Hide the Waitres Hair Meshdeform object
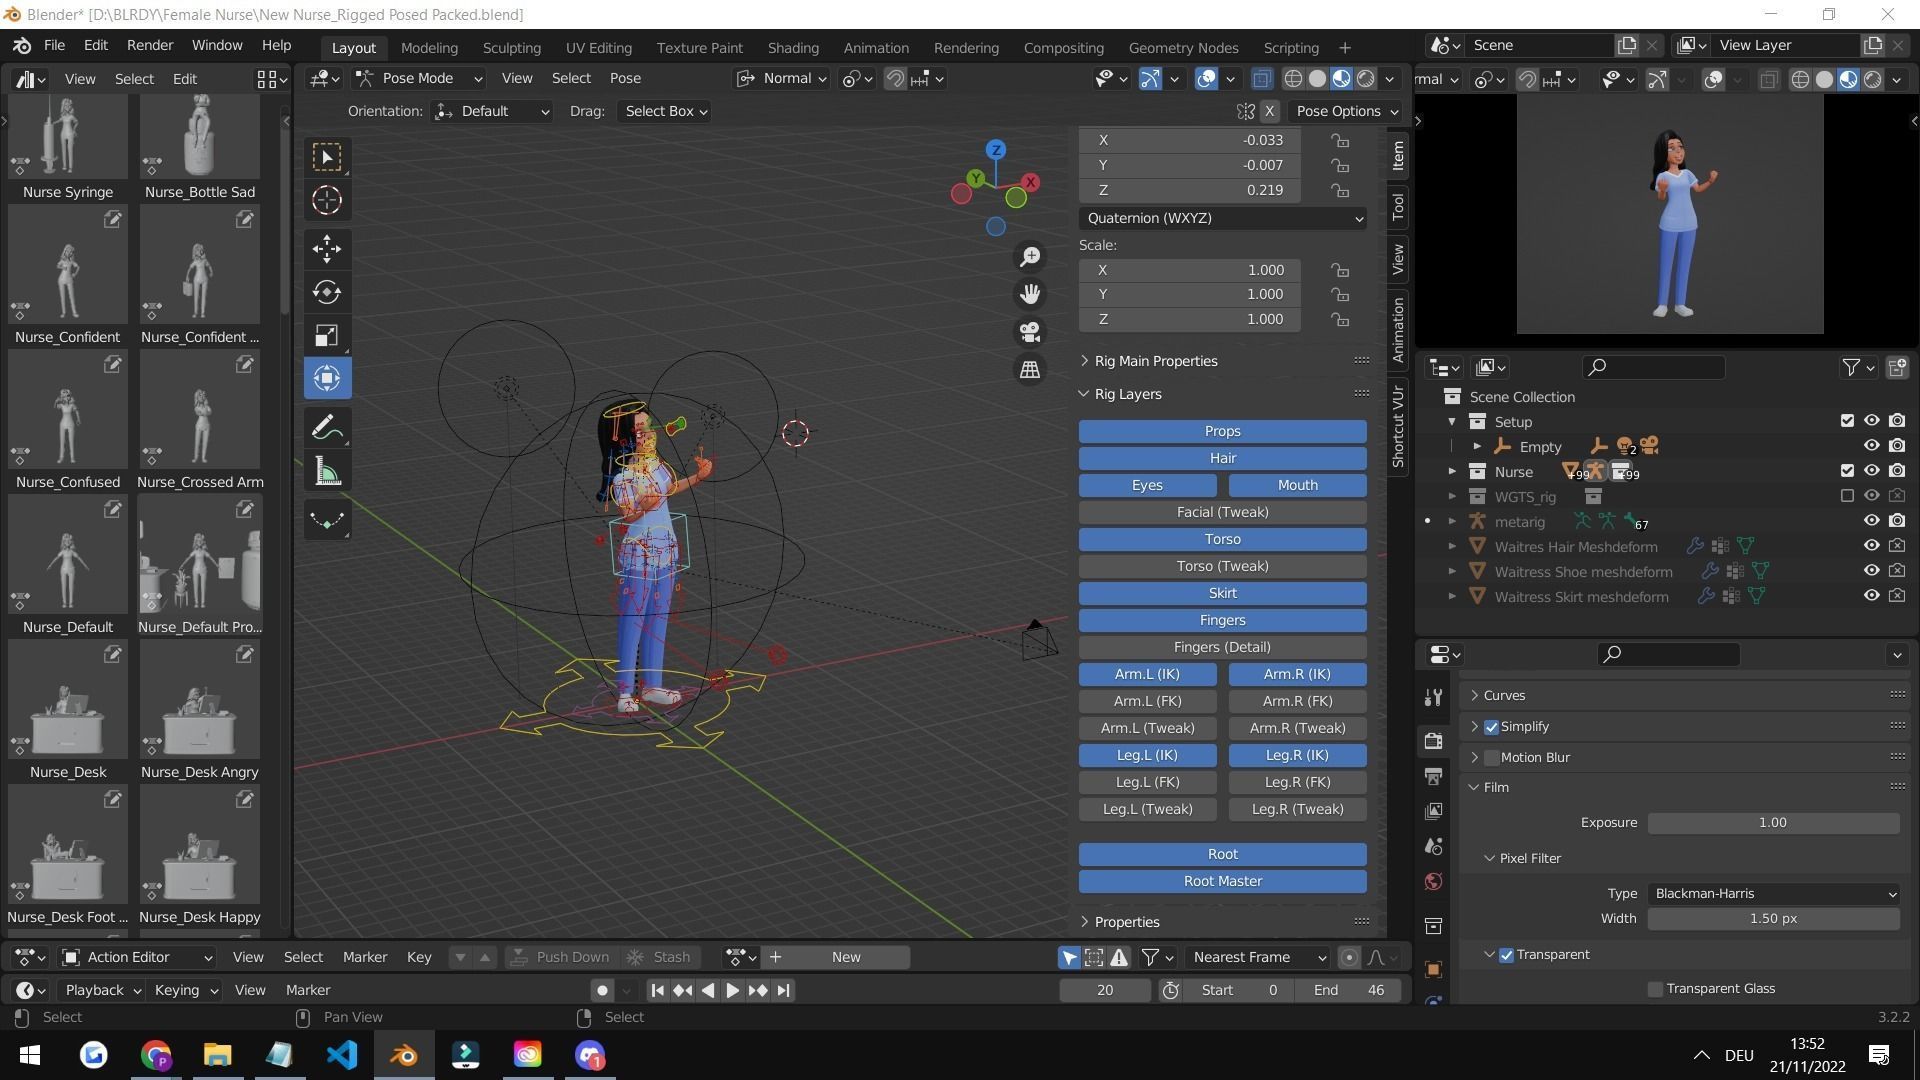Image resolution: width=1920 pixels, height=1080 pixels. pyautogui.click(x=1871, y=546)
